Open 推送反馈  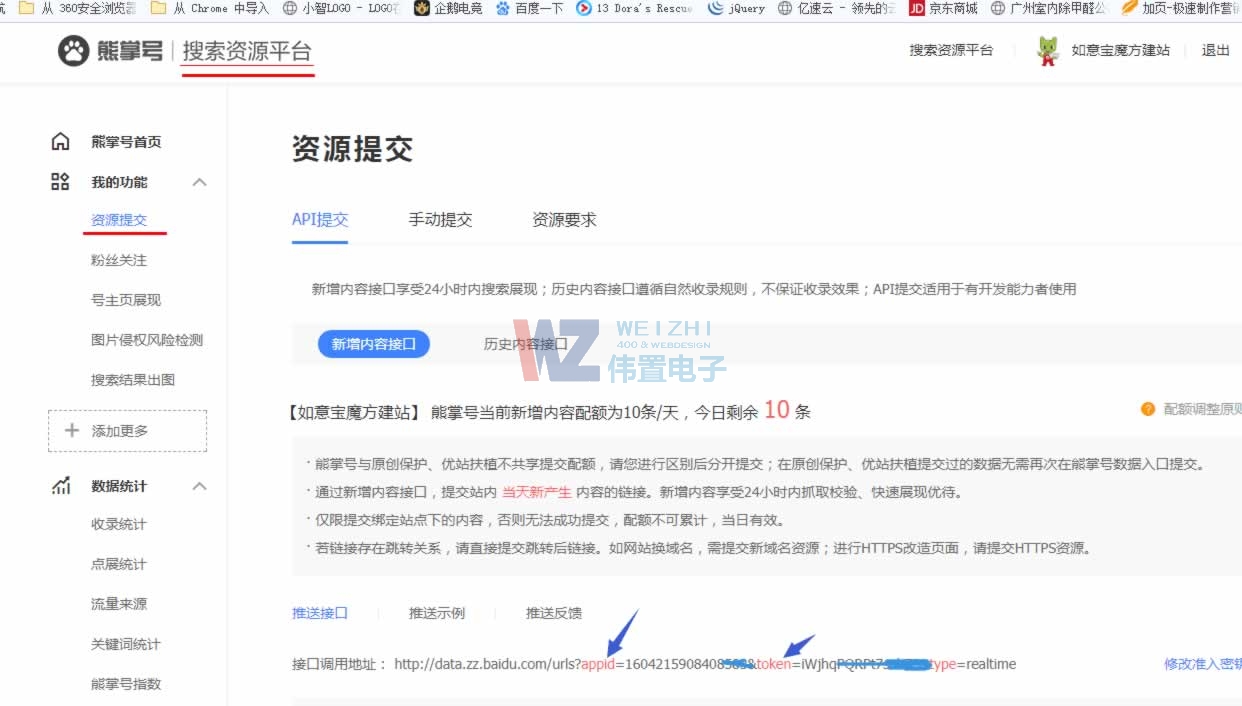coord(552,613)
